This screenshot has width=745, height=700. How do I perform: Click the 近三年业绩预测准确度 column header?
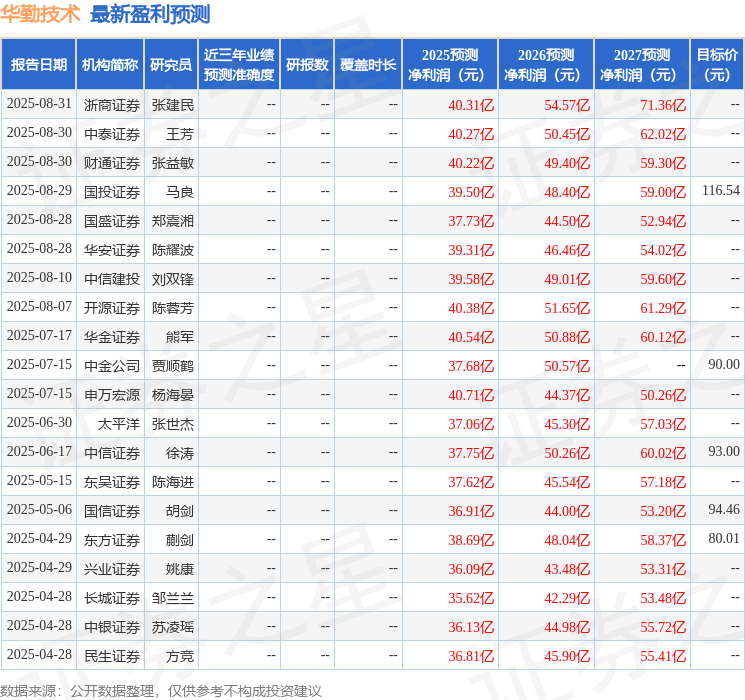coord(239,65)
